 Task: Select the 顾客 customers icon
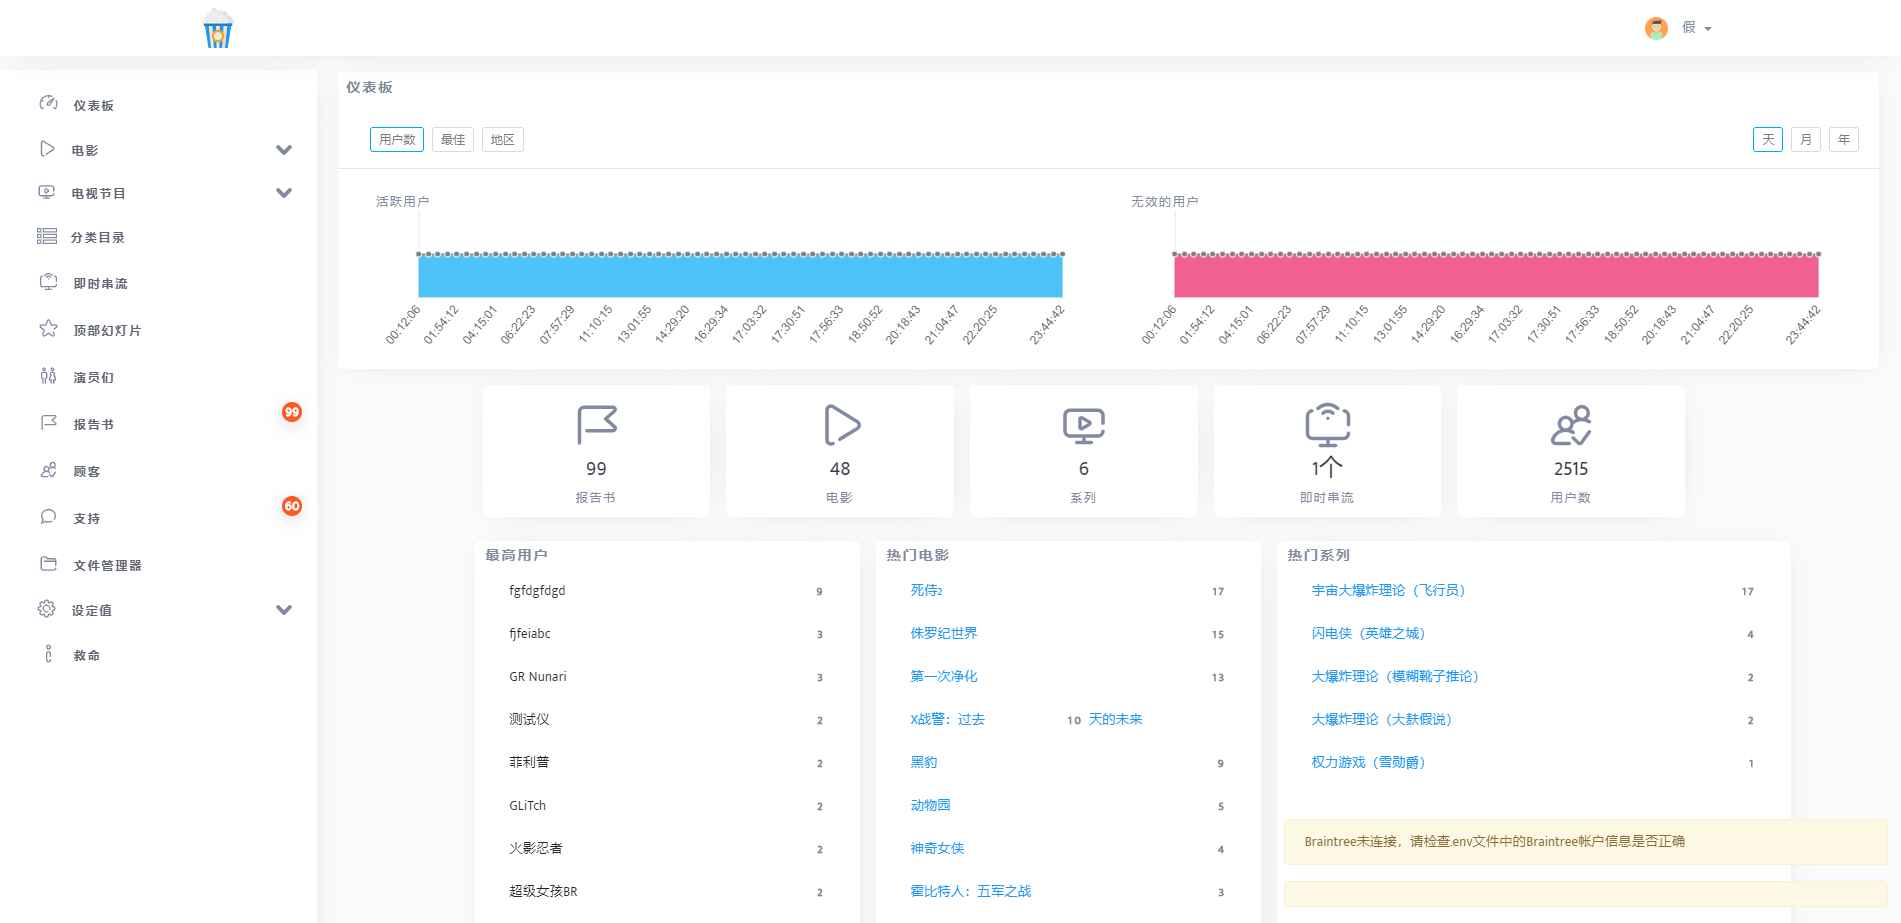point(48,470)
